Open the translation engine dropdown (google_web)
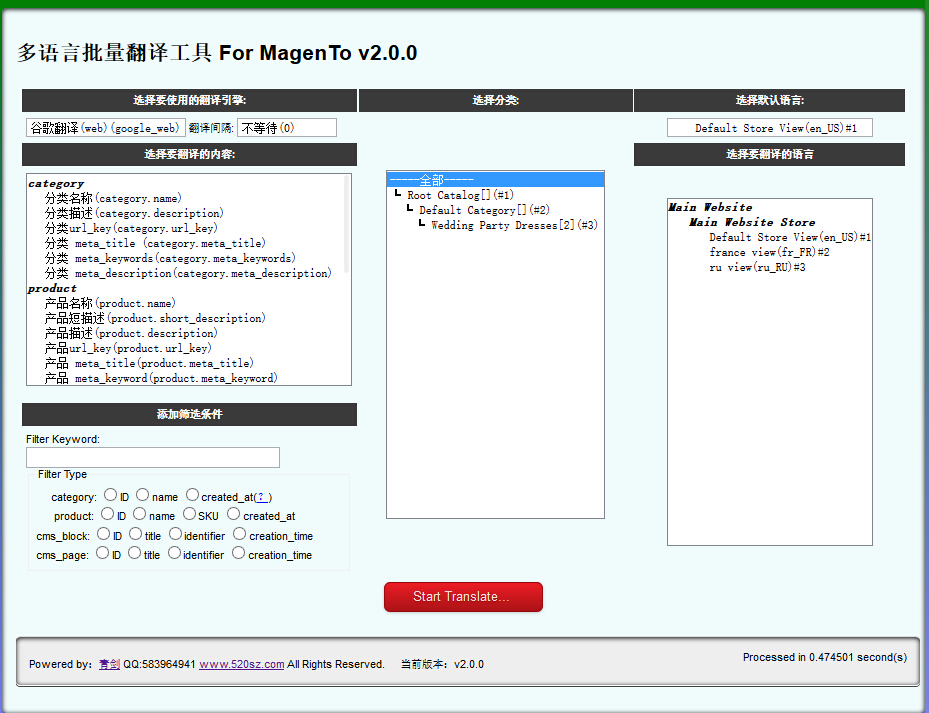The height and width of the screenshot is (713, 929). click(105, 127)
